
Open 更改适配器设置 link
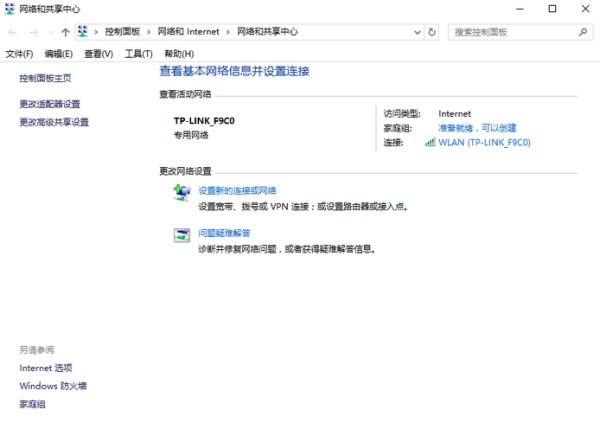pyautogui.click(x=49, y=104)
